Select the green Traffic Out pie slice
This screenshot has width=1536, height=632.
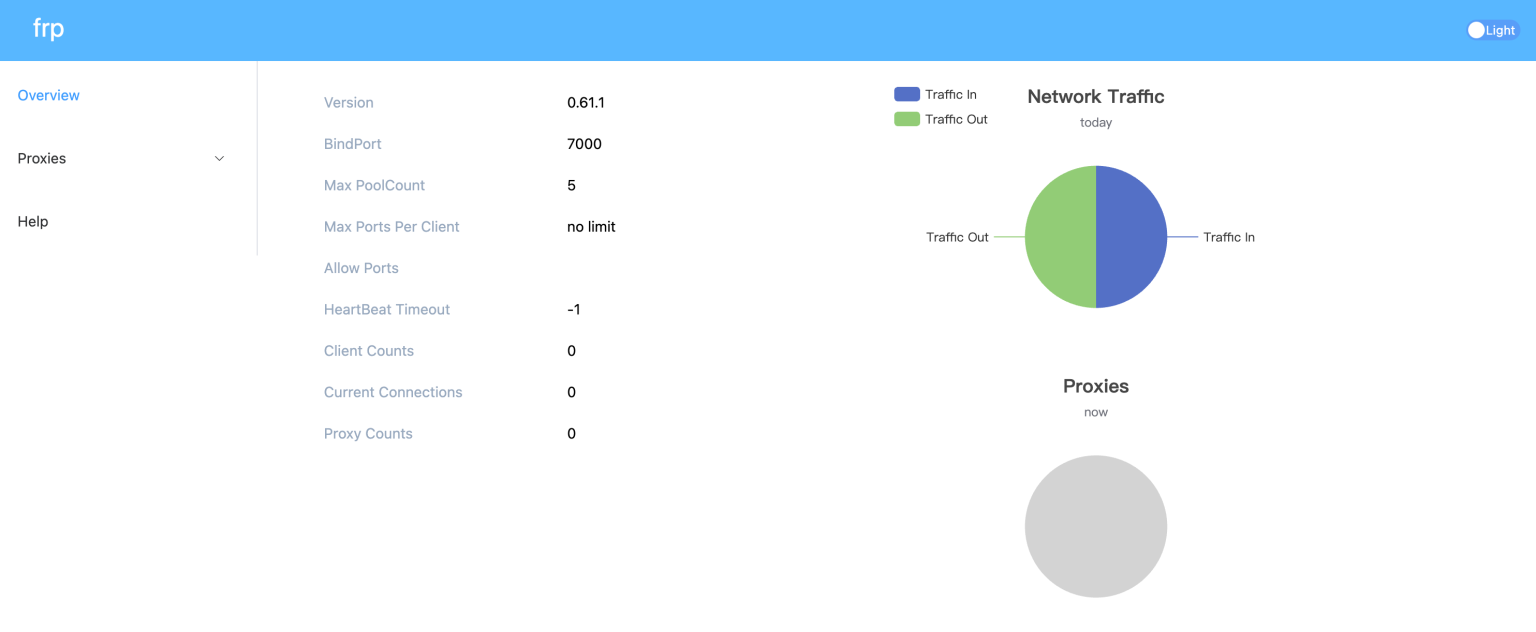tap(1060, 237)
